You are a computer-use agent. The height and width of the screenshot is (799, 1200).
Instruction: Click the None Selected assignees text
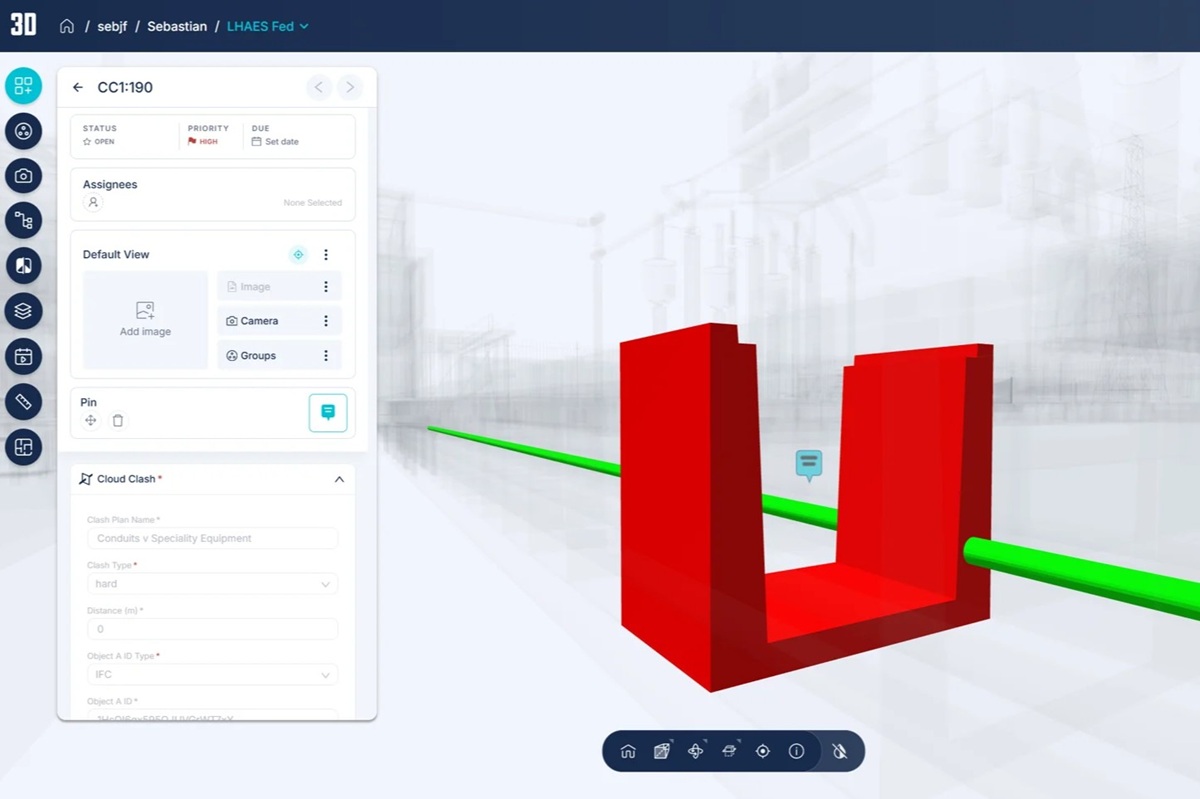click(x=312, y=203)
